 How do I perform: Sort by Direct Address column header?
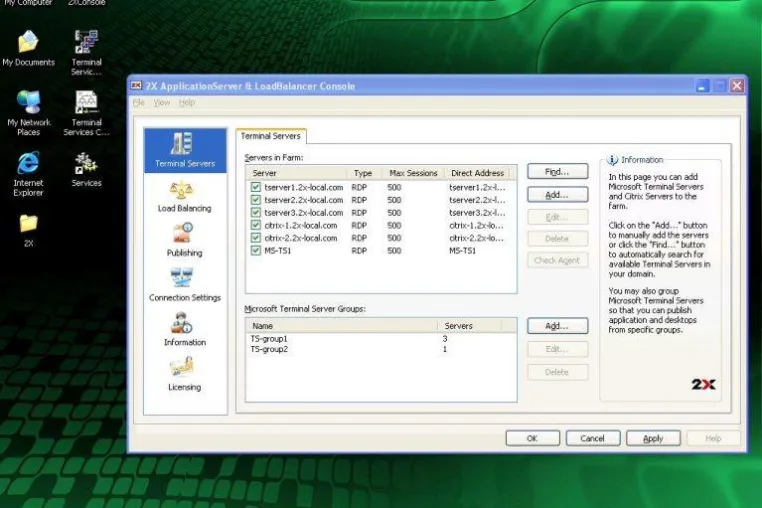477,173
